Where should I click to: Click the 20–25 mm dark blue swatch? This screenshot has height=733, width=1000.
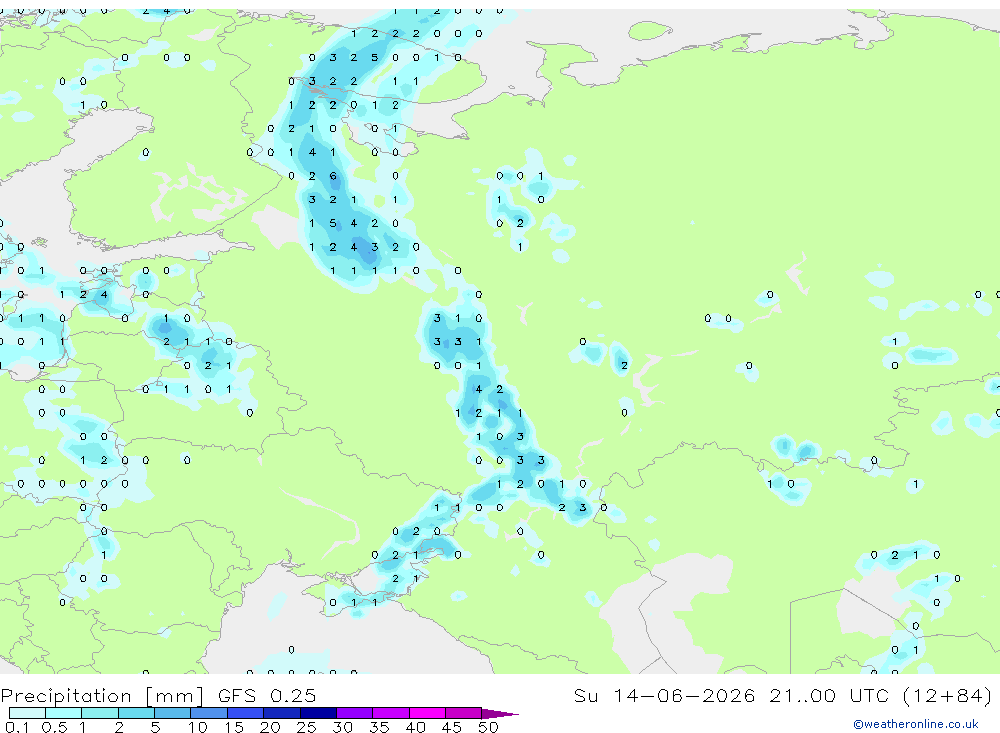[282, 713]
